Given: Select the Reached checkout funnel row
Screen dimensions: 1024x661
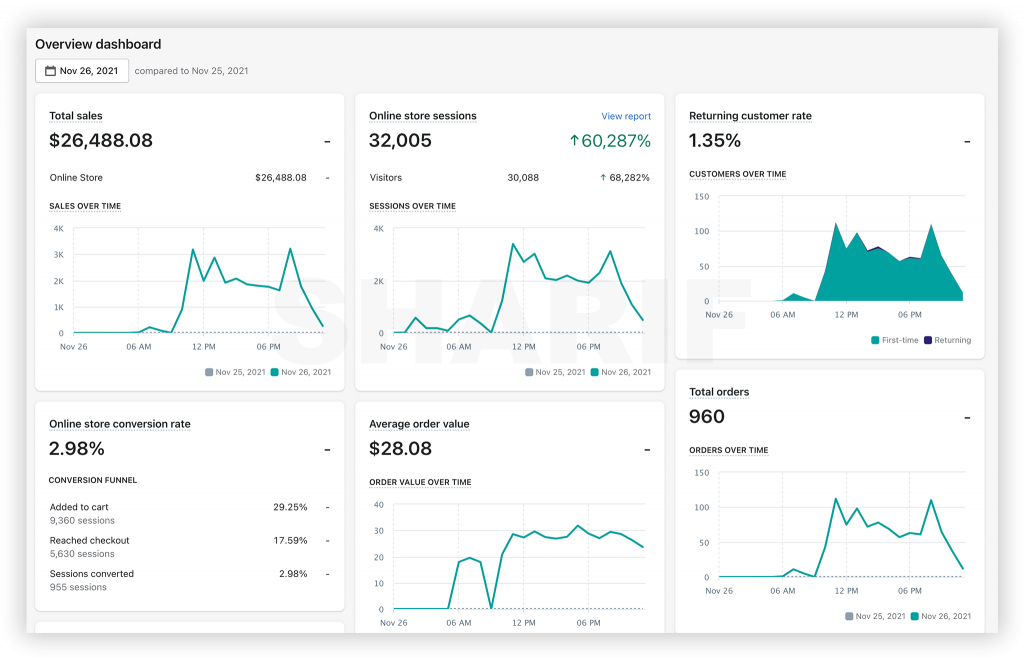Looking at the screenshot, I should point(189,547).
